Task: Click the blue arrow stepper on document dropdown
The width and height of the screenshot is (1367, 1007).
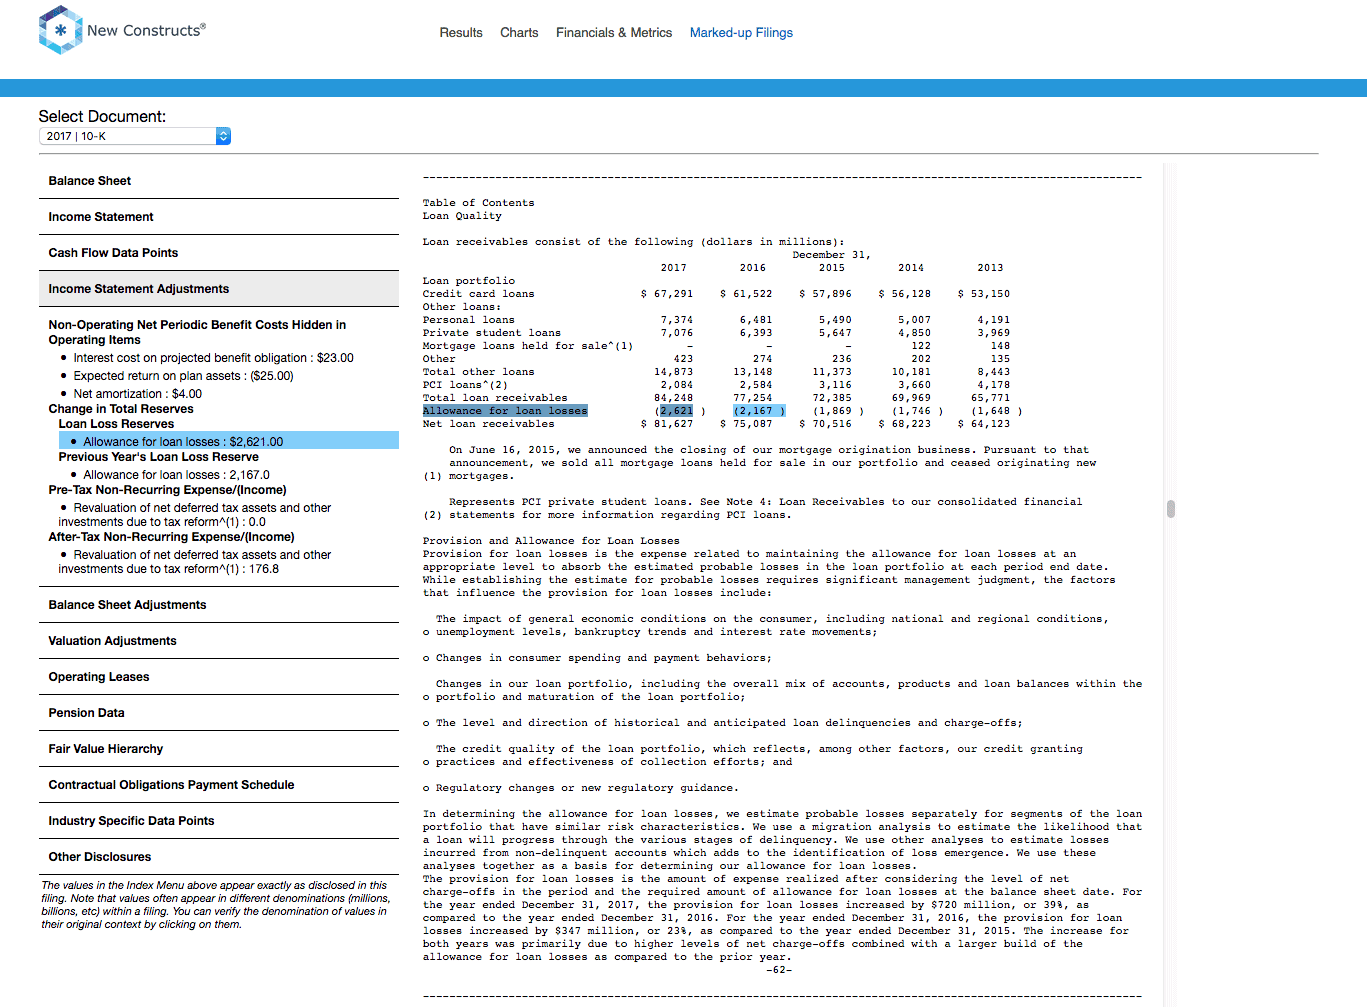Action: (223, 136)
